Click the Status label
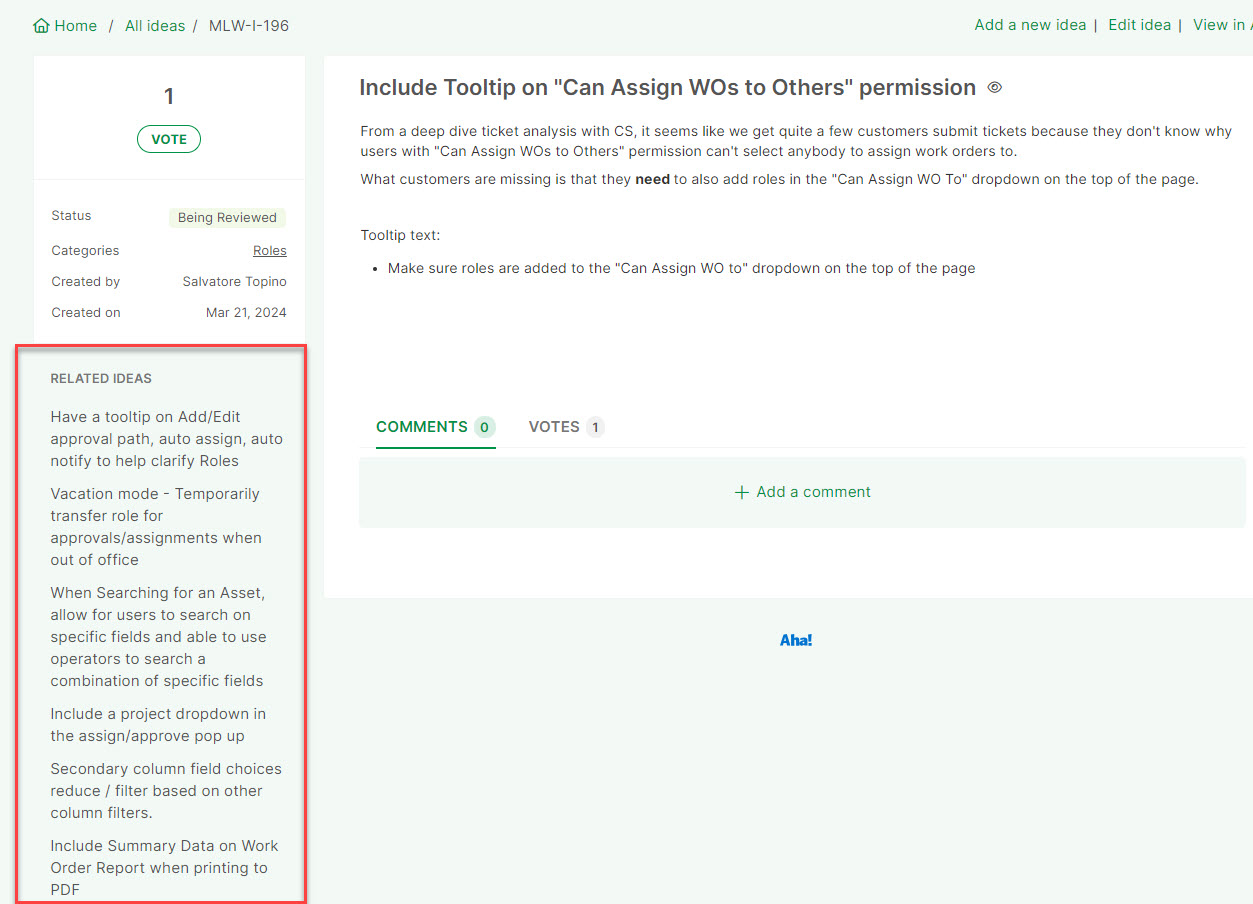The height and width of the screenshot is (904, 1253). pos(71,216)
